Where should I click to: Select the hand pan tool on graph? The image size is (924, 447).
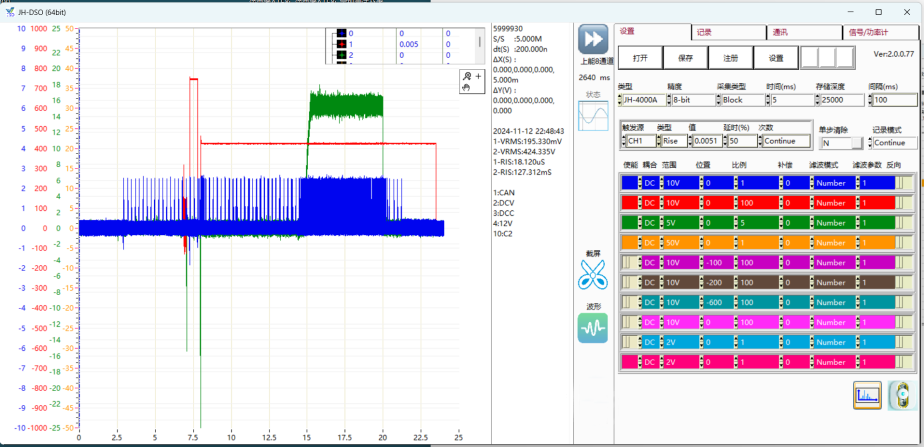pyautogui.click(x=465, y=88)
